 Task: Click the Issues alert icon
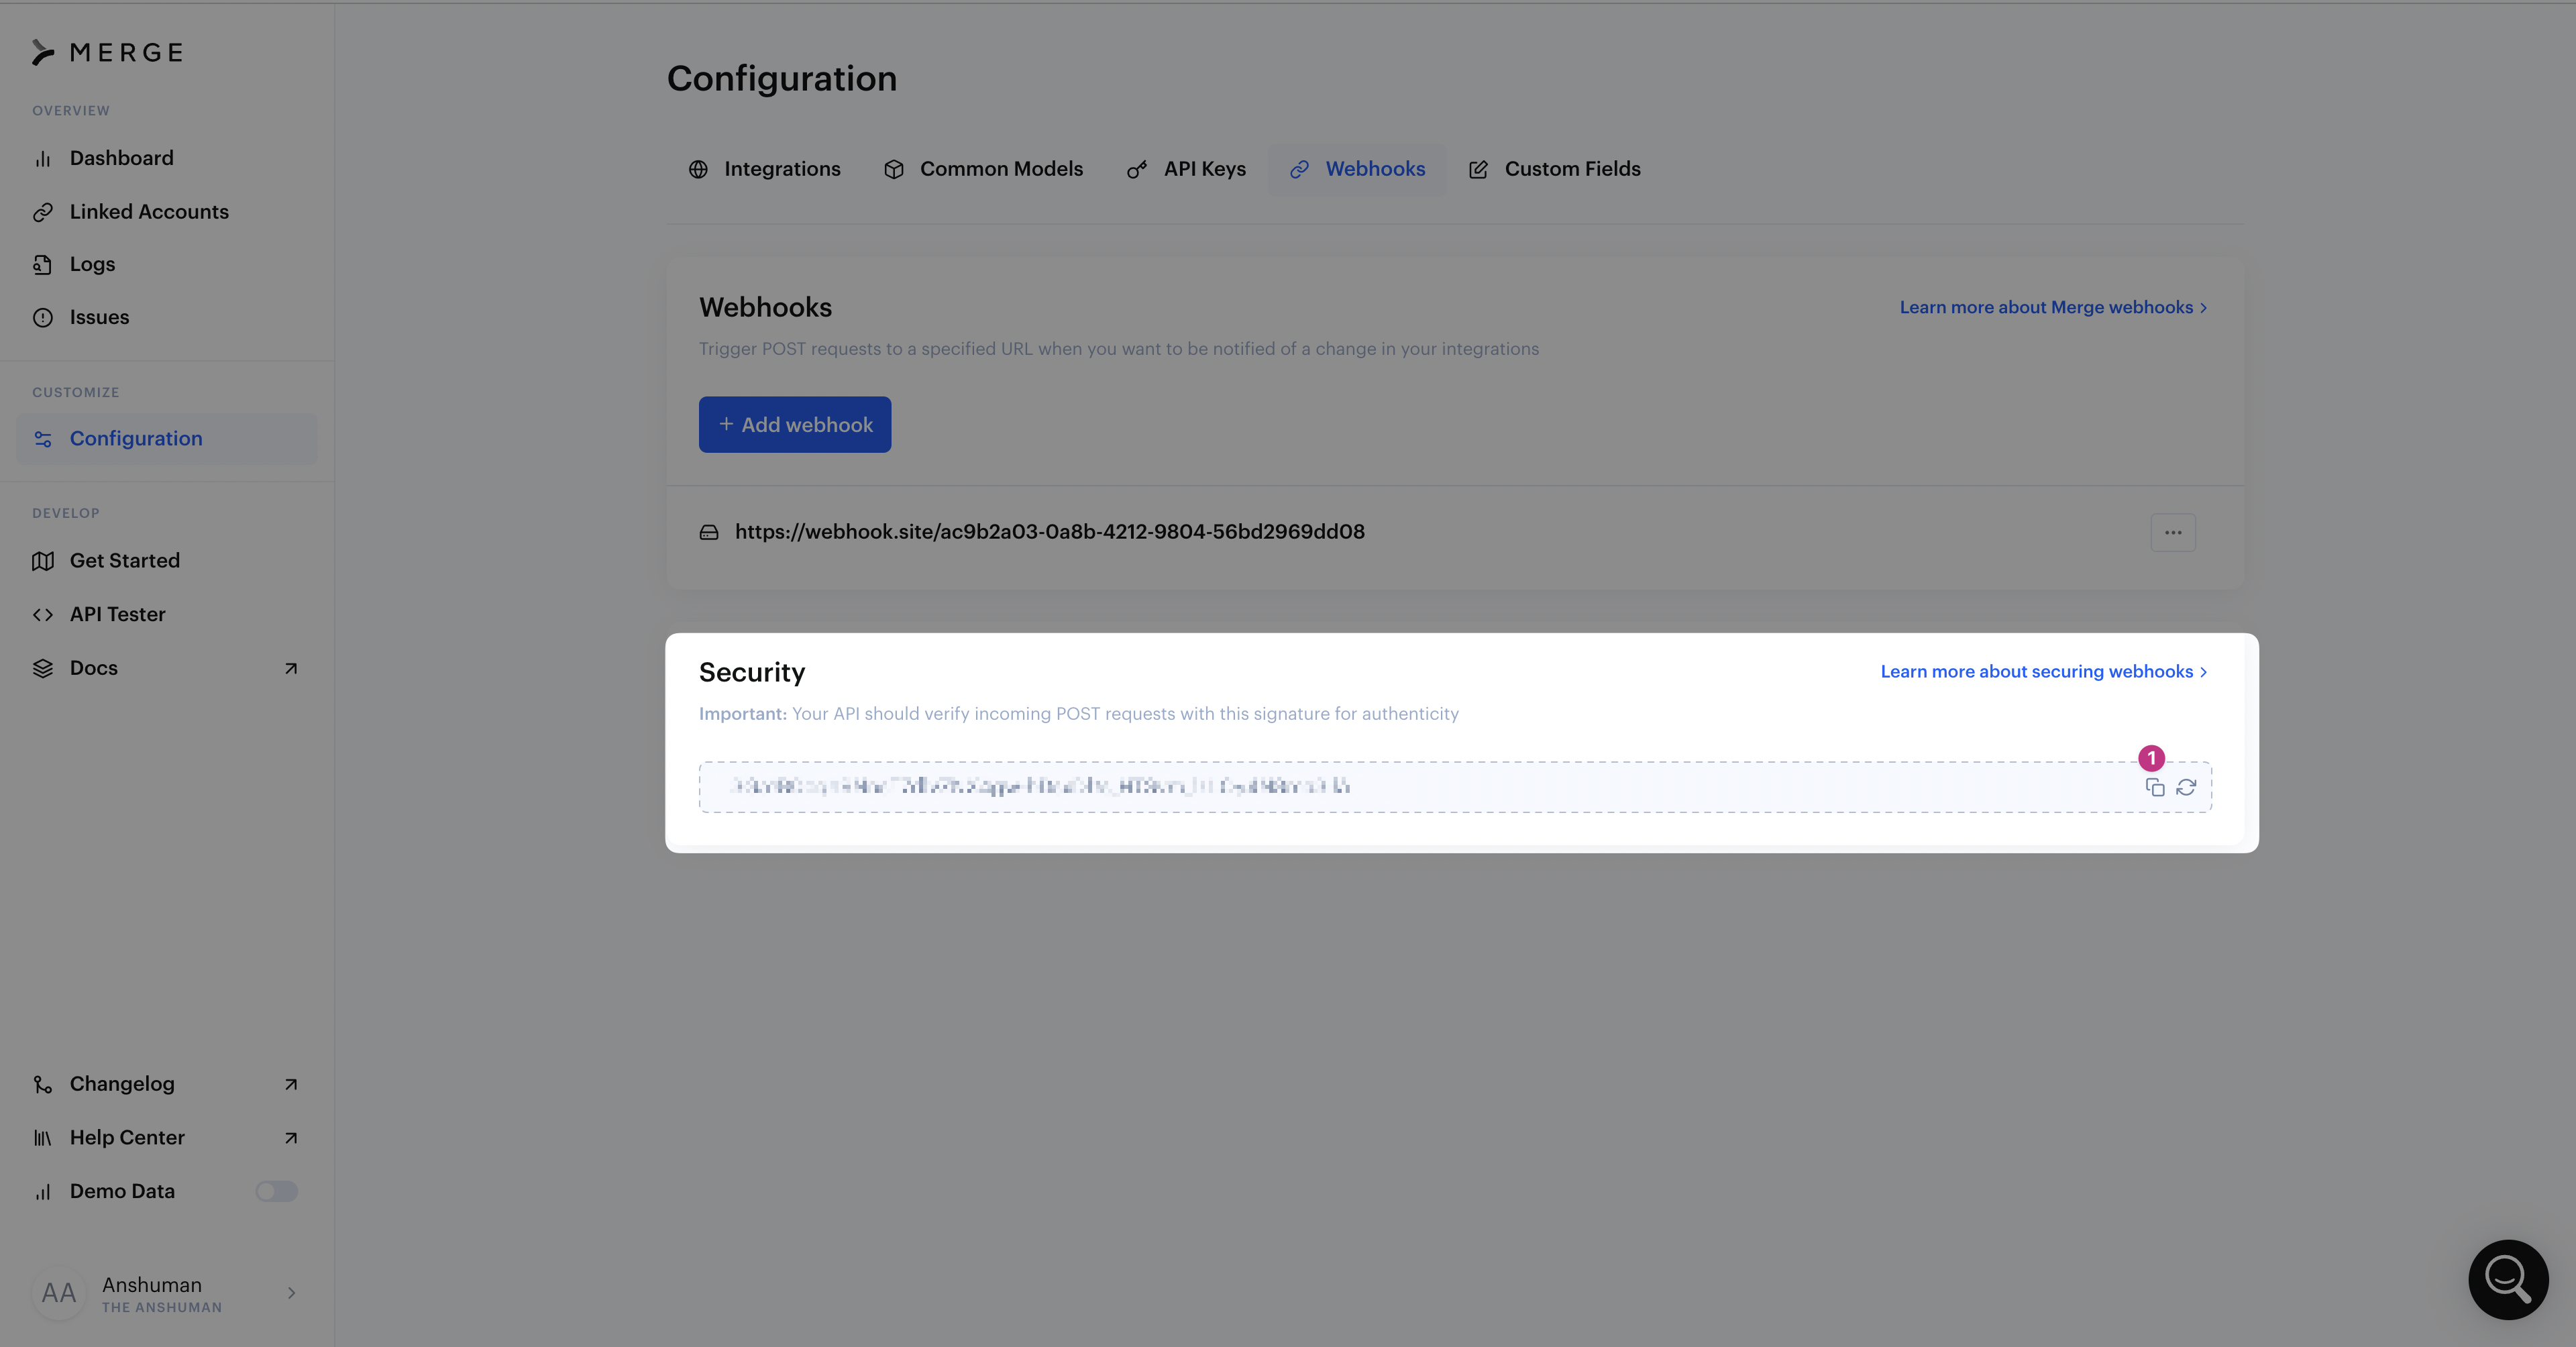coord(43,318)
